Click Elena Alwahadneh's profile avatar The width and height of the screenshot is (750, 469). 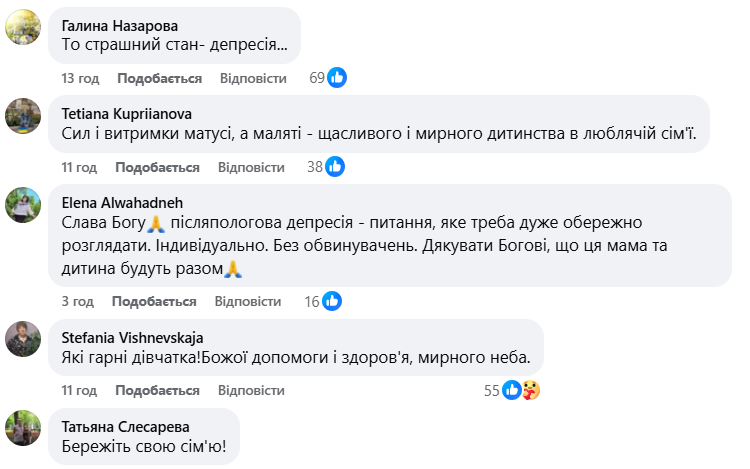tap(23, 204)
